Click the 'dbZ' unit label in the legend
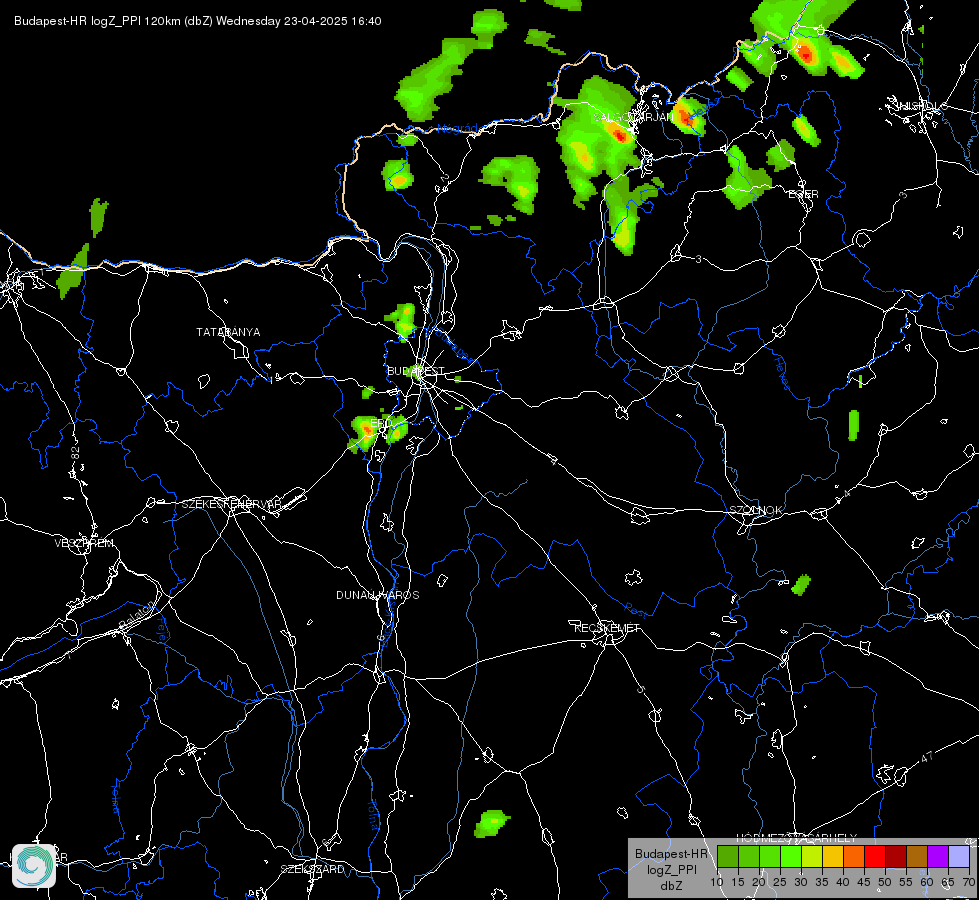Viewport: 979px width, 900px height. [x=671, y=885]
